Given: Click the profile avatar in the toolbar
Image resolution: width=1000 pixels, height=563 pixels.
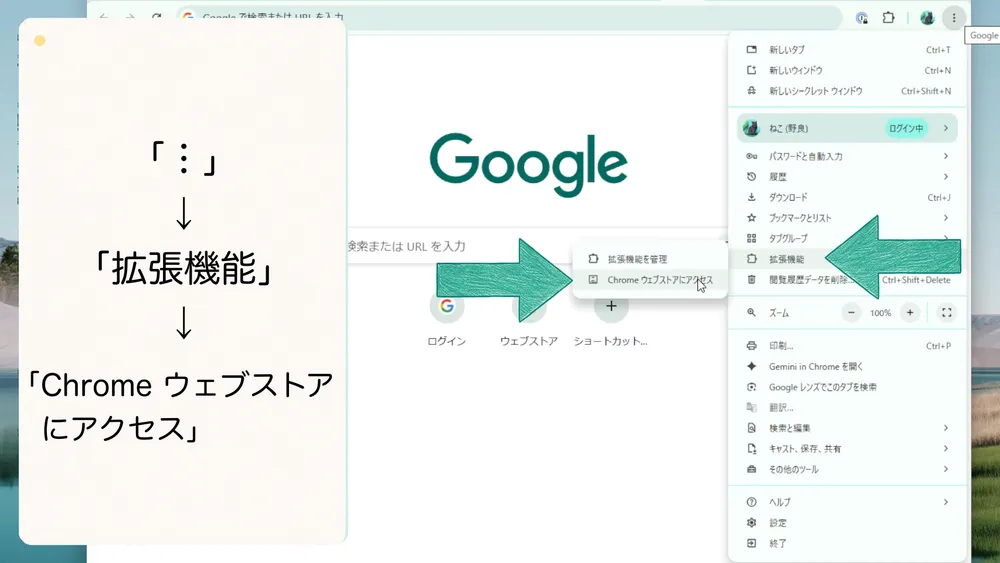Looking at the screenshot, I should (927, 18).
